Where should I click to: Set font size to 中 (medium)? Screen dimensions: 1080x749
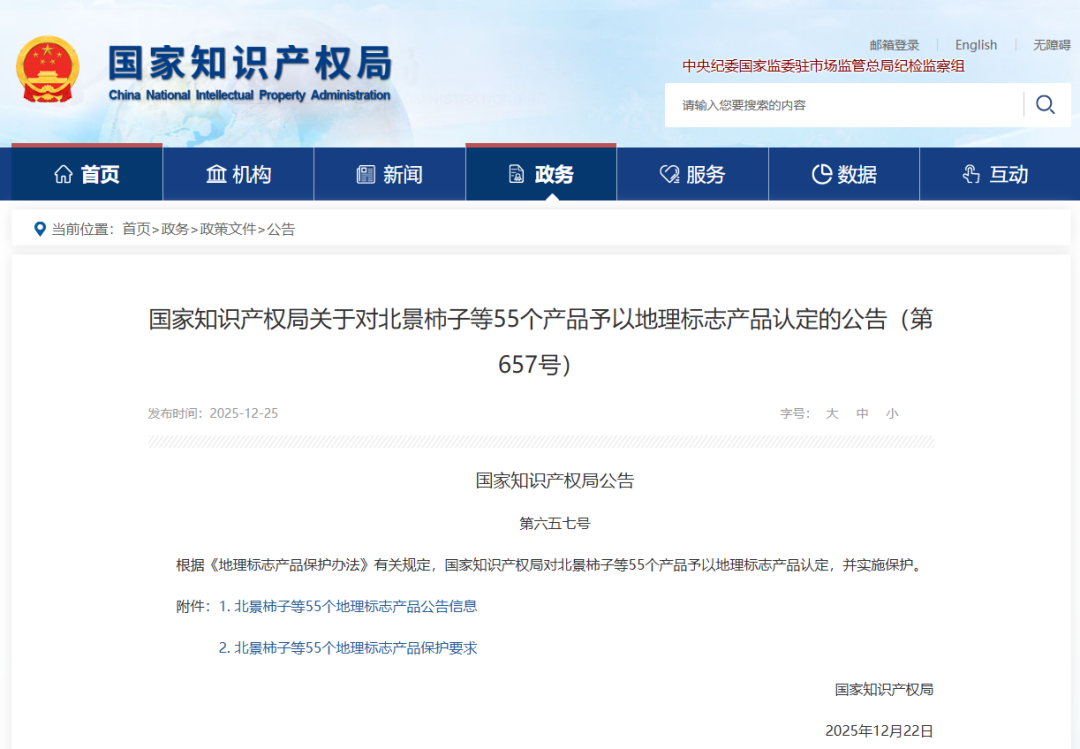point(862,414)
